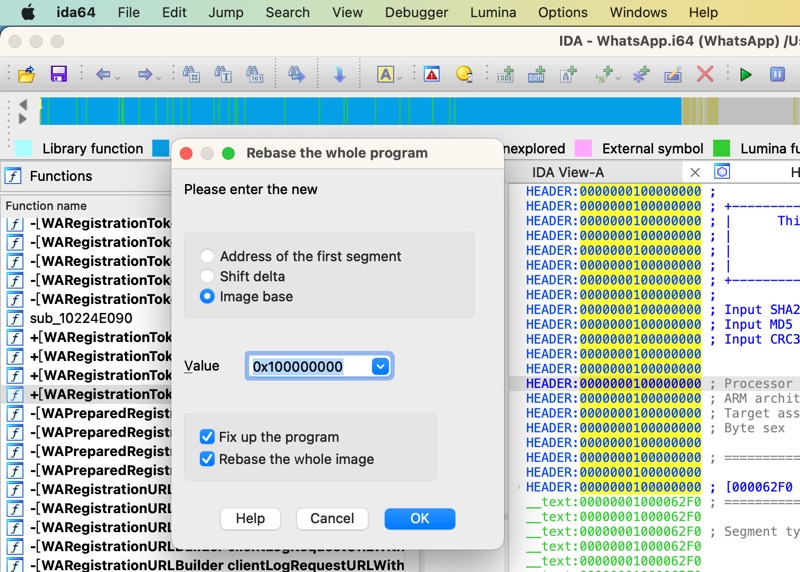Open the Edit menu
Image resolution: width=800 pixels, height=572 pixels.
tap(174, 12)
